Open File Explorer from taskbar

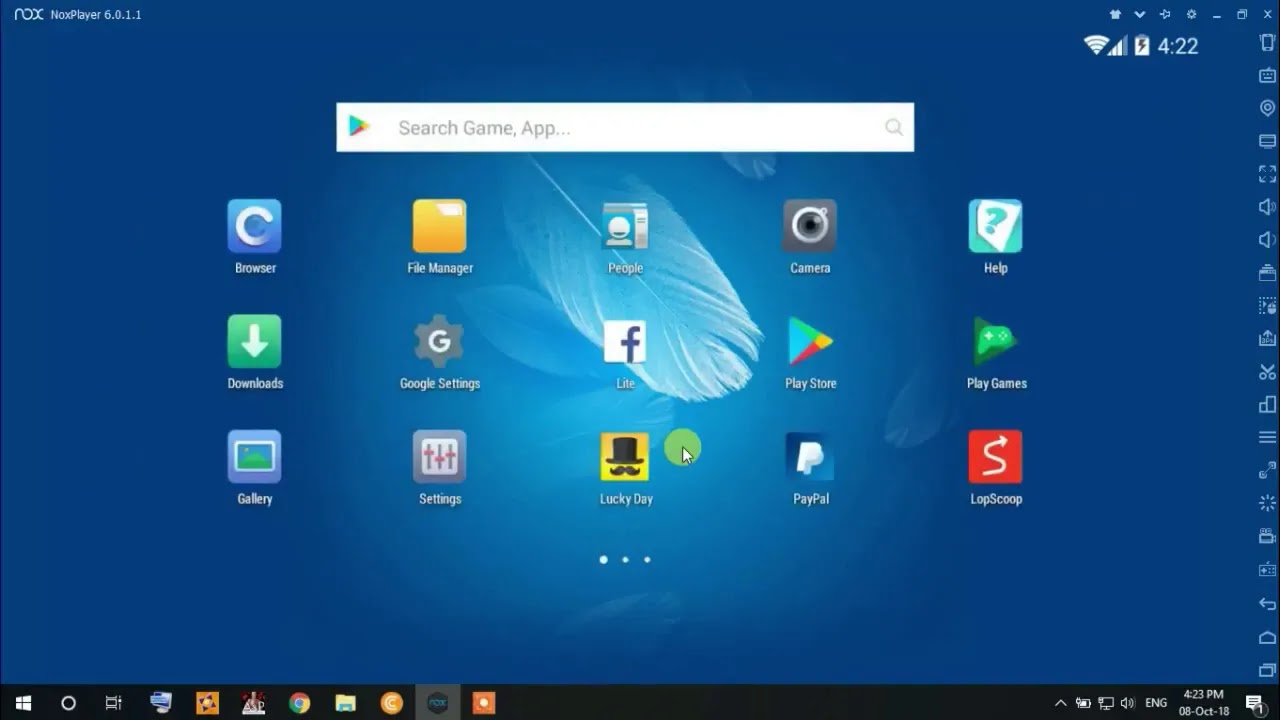[x=345, y=703]
